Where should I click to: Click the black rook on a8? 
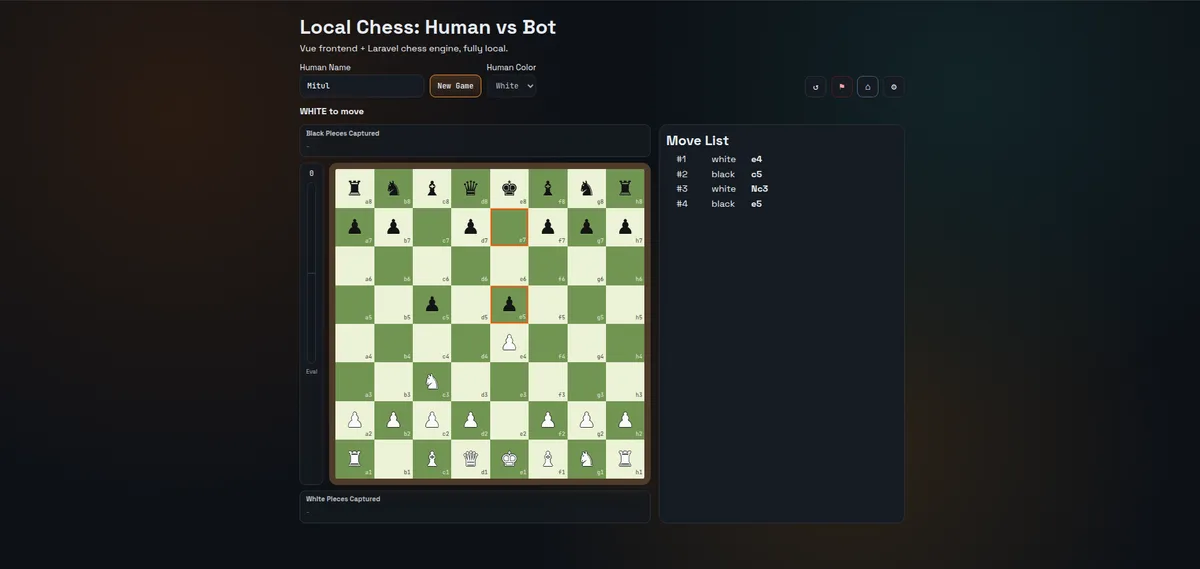[354, 188]
